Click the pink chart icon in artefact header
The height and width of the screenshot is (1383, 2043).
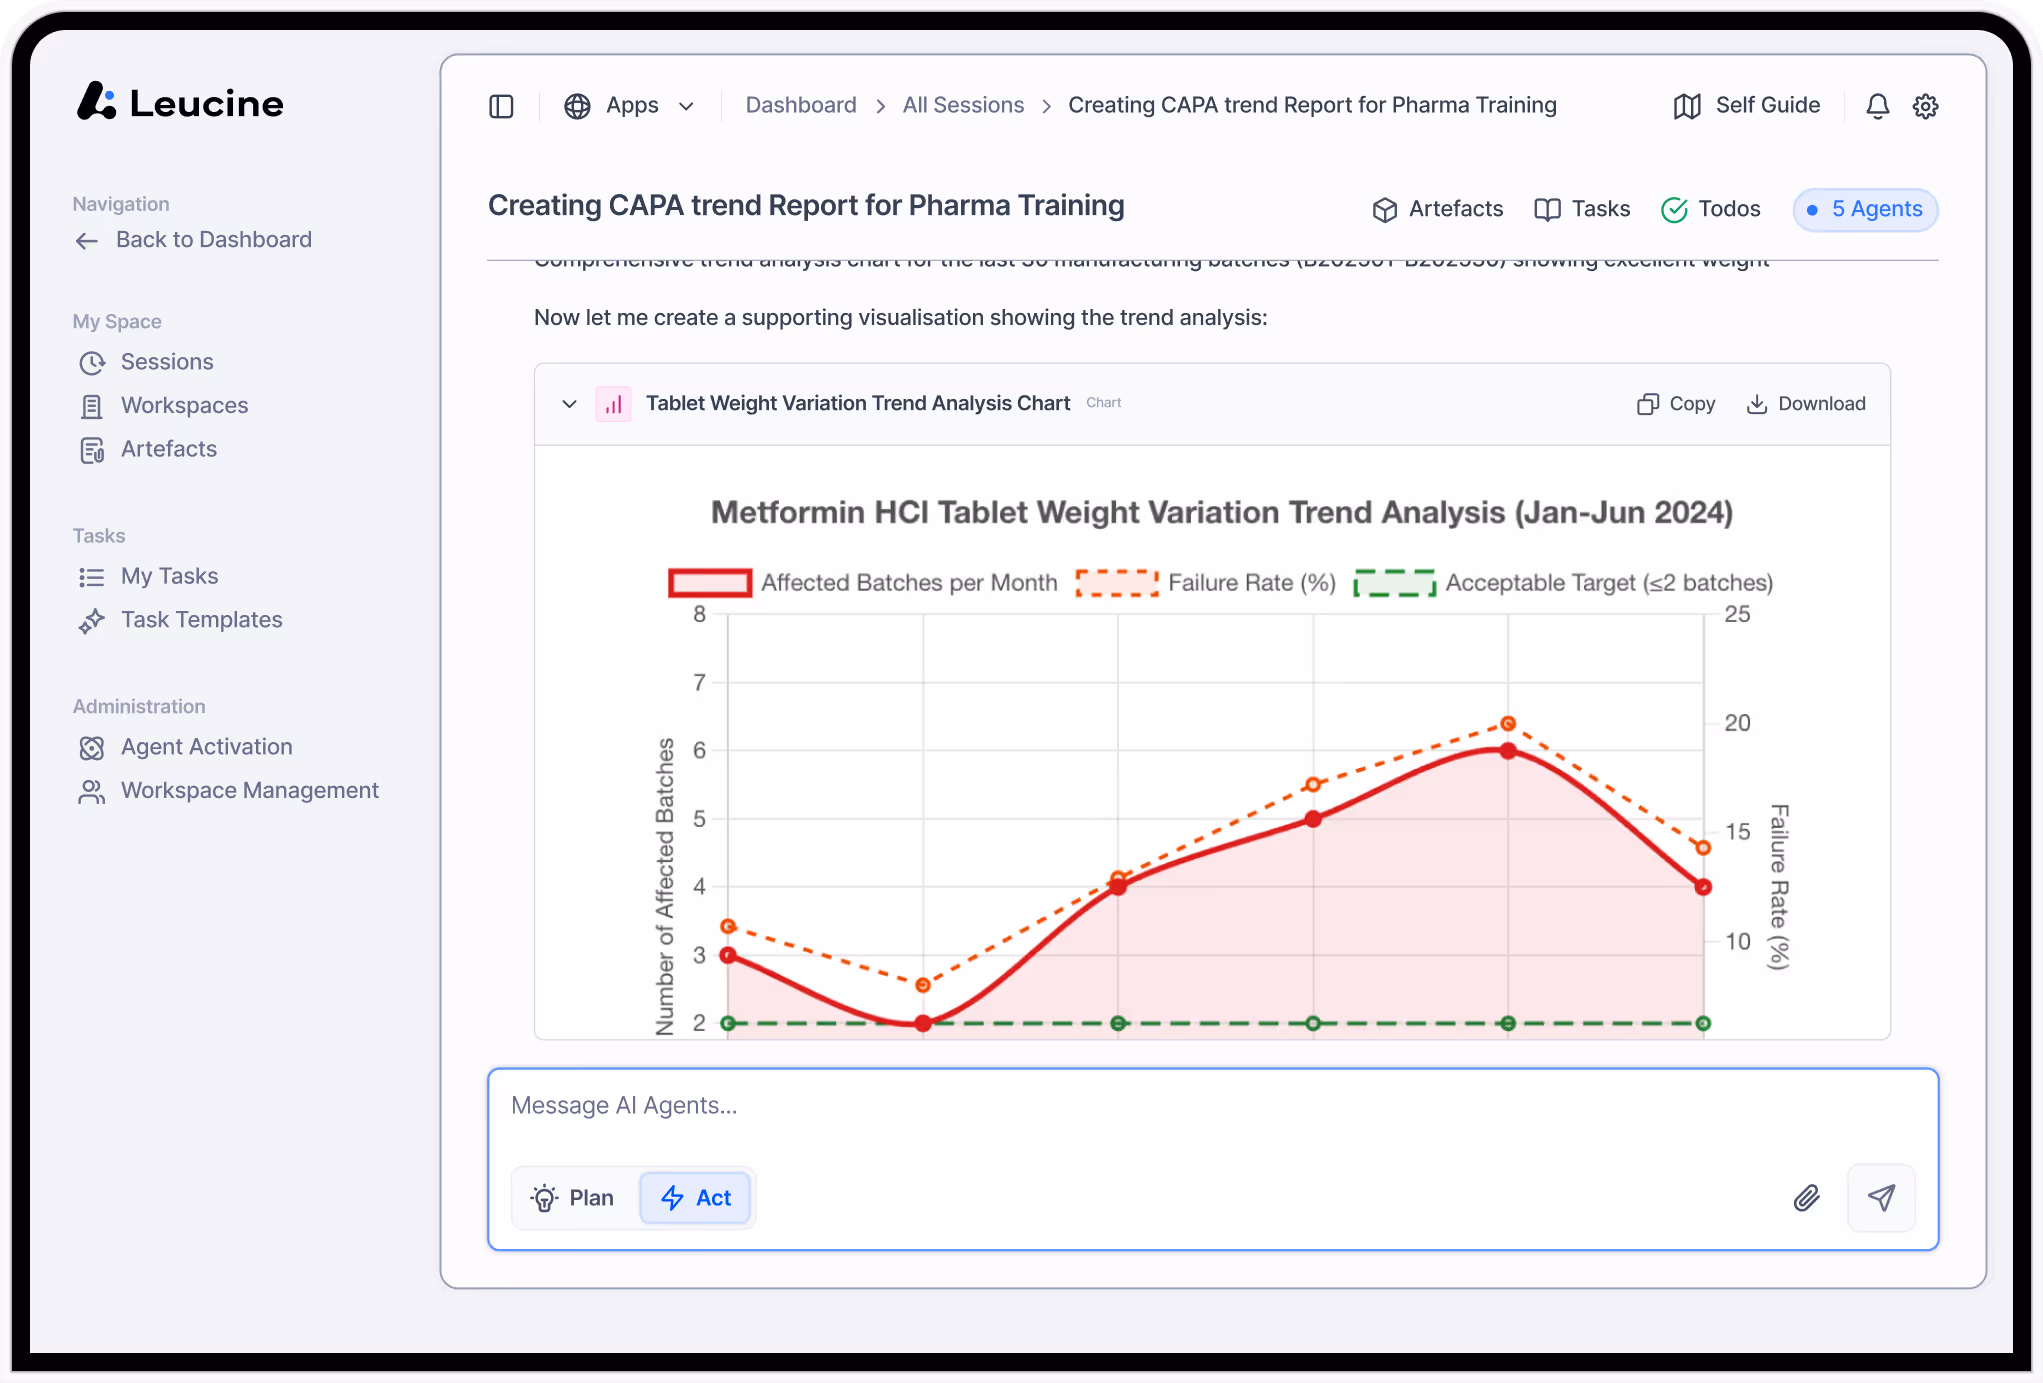(x=613, y=404)
